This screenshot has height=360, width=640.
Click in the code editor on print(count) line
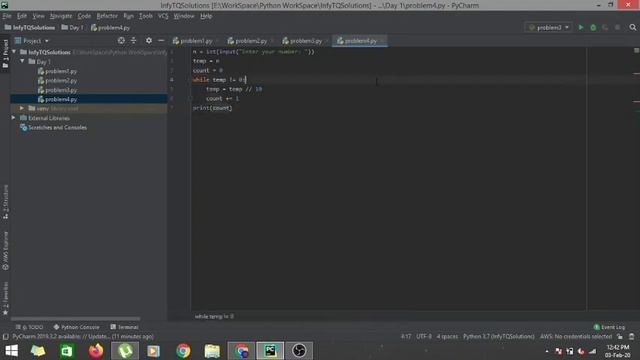point(212,108)
